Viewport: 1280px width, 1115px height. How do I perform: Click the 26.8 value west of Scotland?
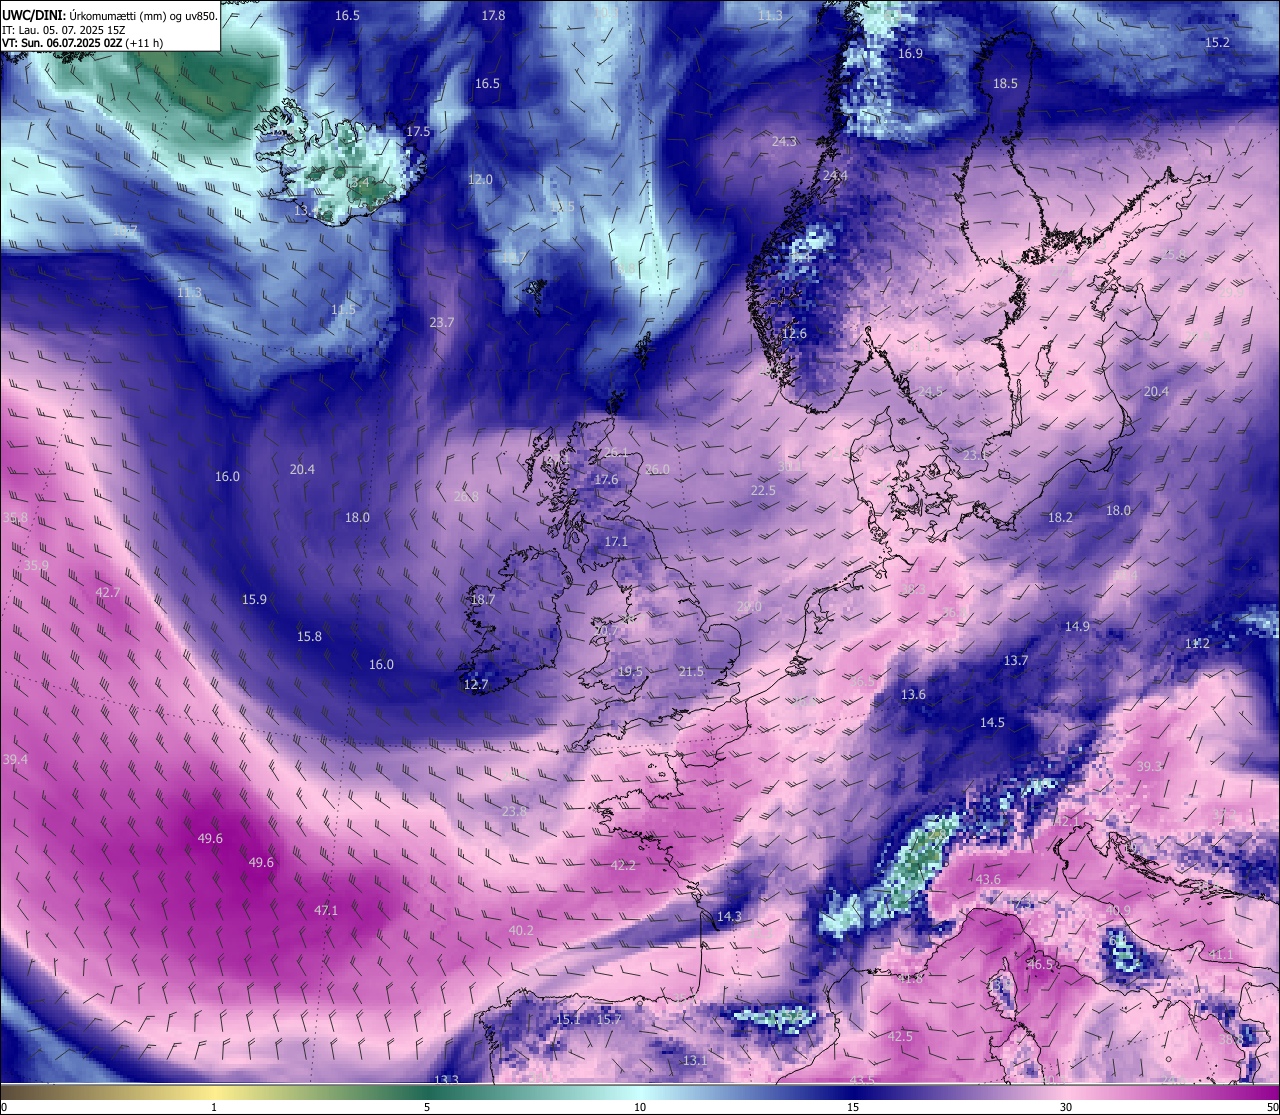point(466,497)
